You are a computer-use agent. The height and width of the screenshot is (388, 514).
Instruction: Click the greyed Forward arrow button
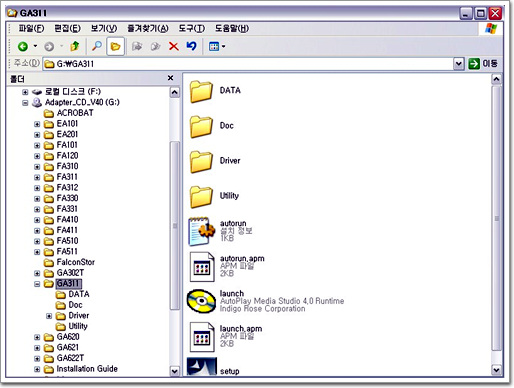tap(49, 46)
